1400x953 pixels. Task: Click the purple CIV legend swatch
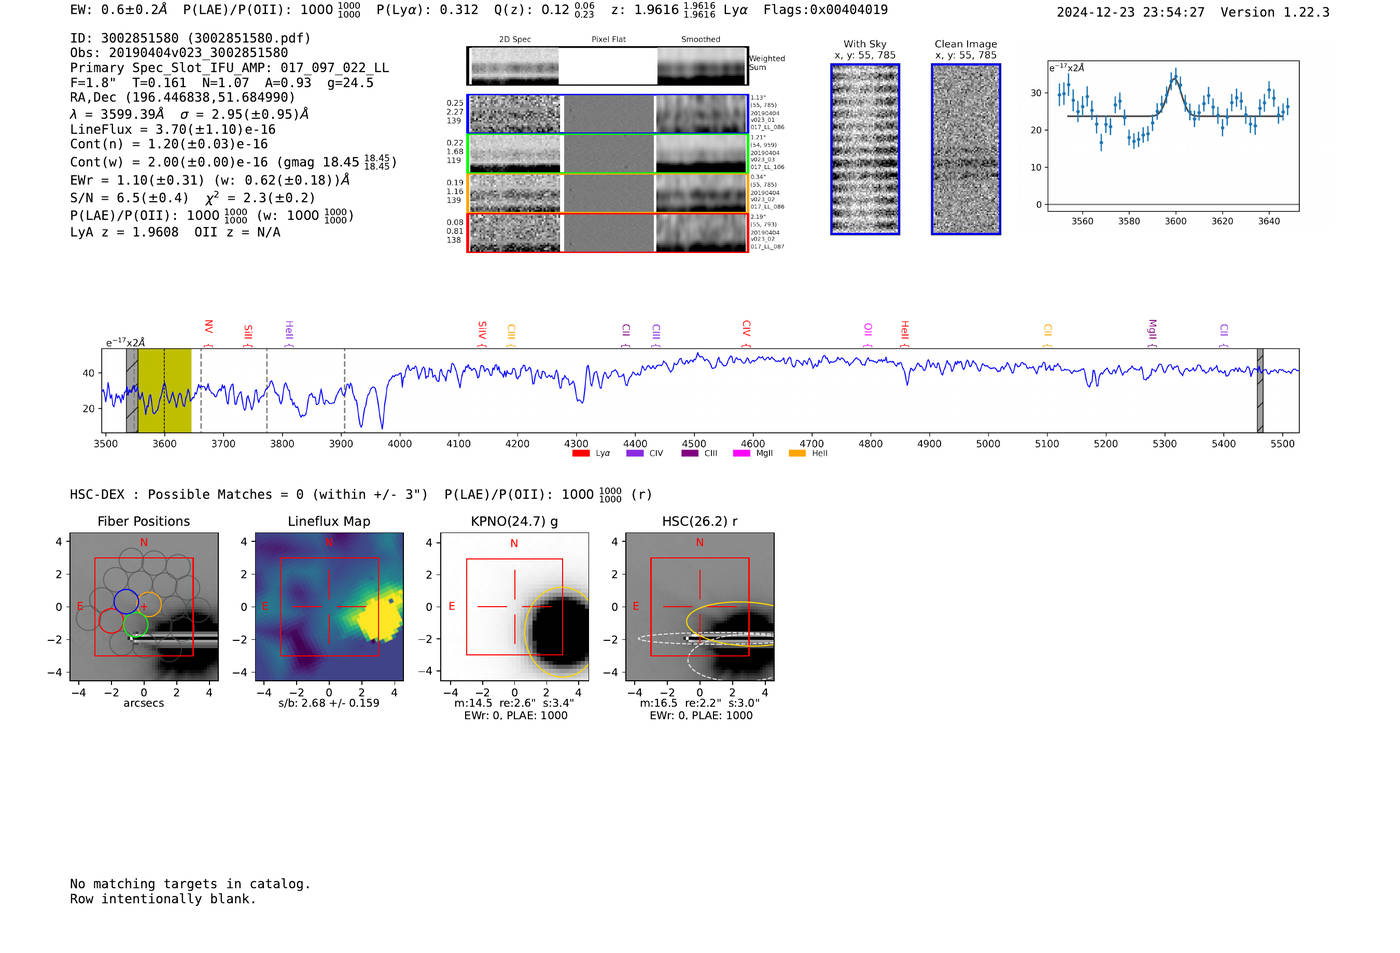(635, 453)
